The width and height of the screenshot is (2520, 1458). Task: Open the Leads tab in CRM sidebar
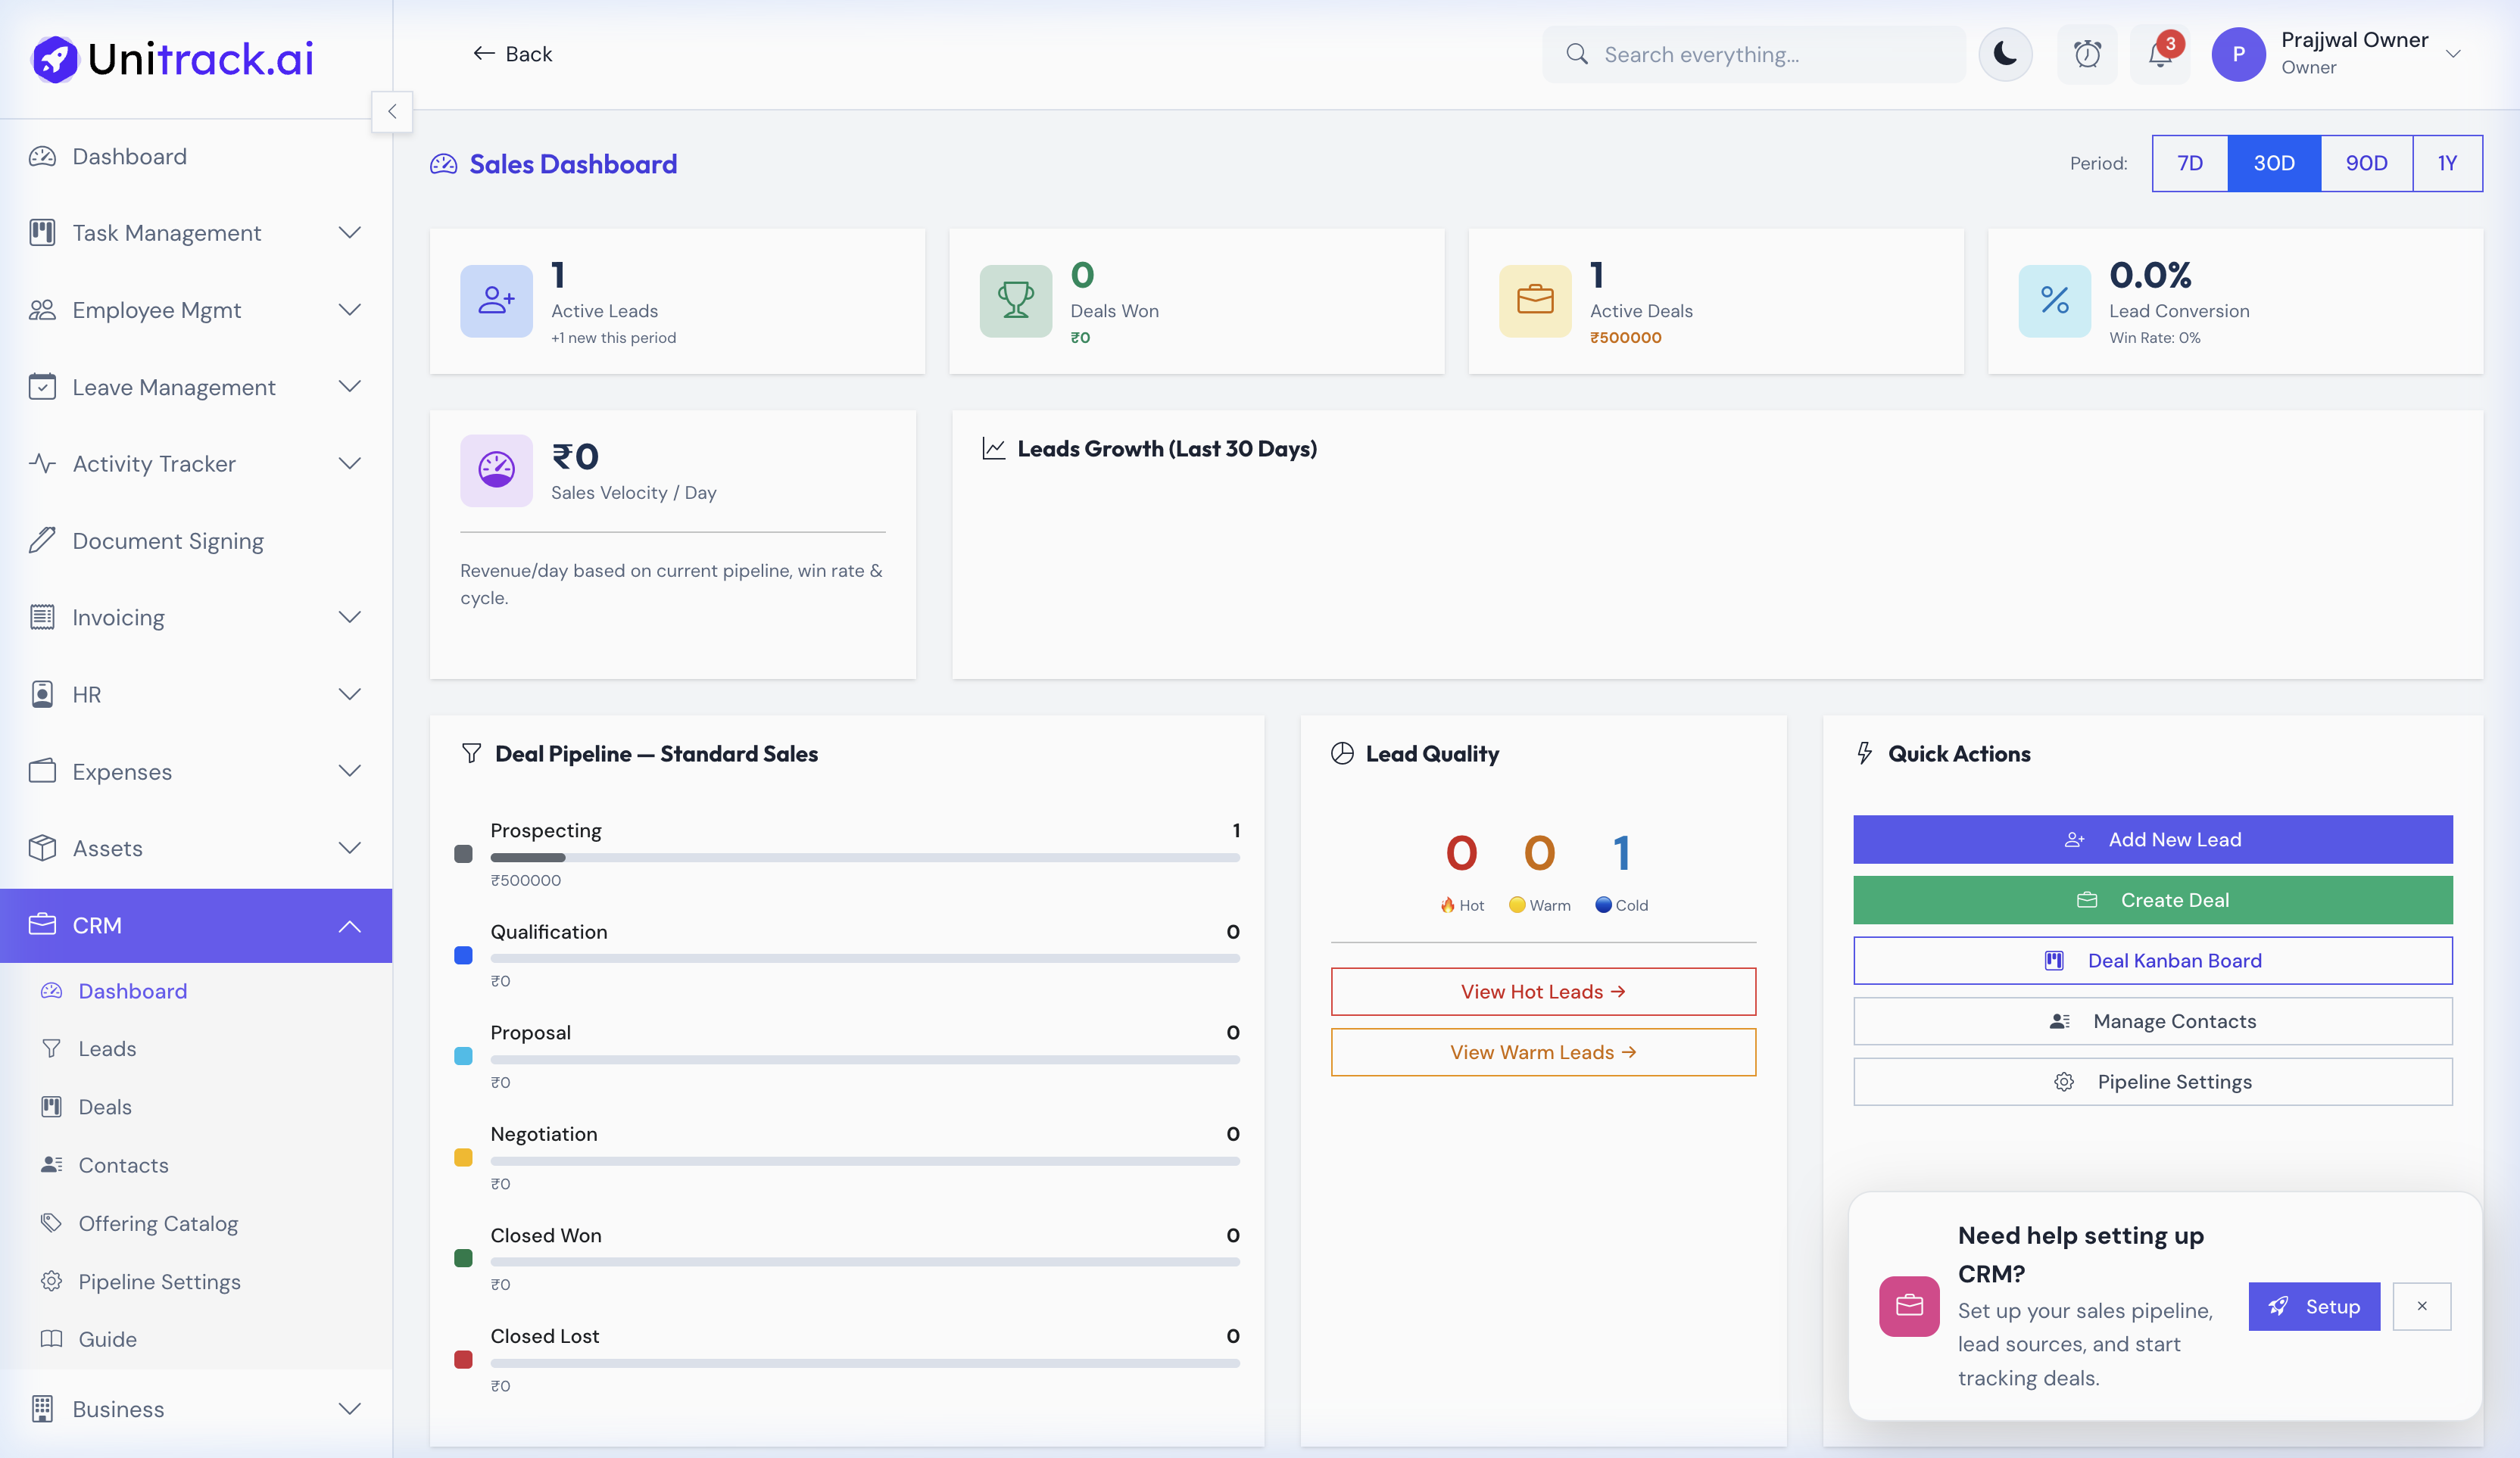point(107,1048)
